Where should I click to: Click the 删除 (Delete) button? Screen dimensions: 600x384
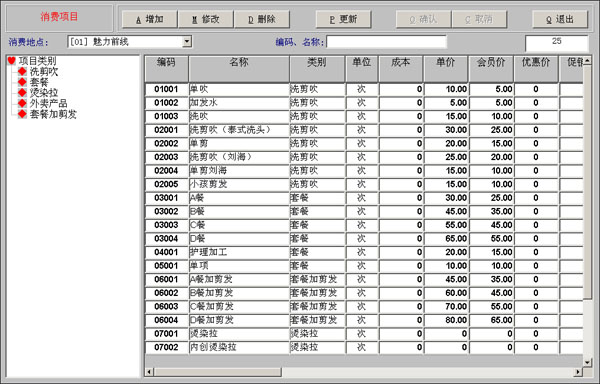click(x=262, y=19)
